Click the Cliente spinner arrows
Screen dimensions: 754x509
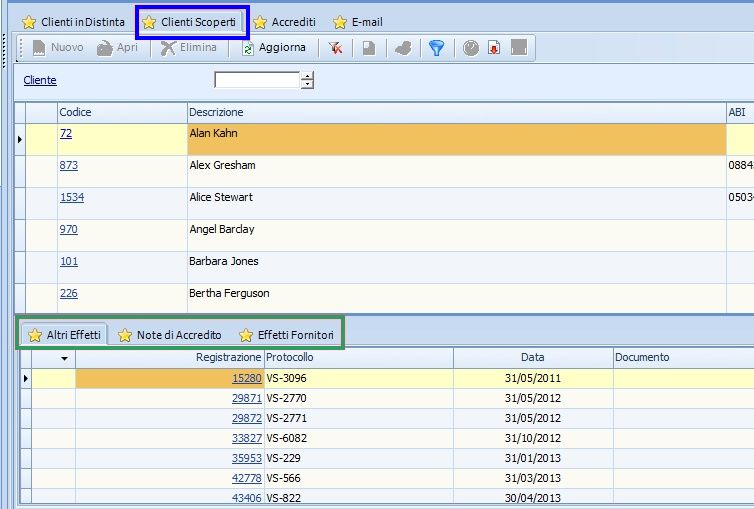click(307, 81)
